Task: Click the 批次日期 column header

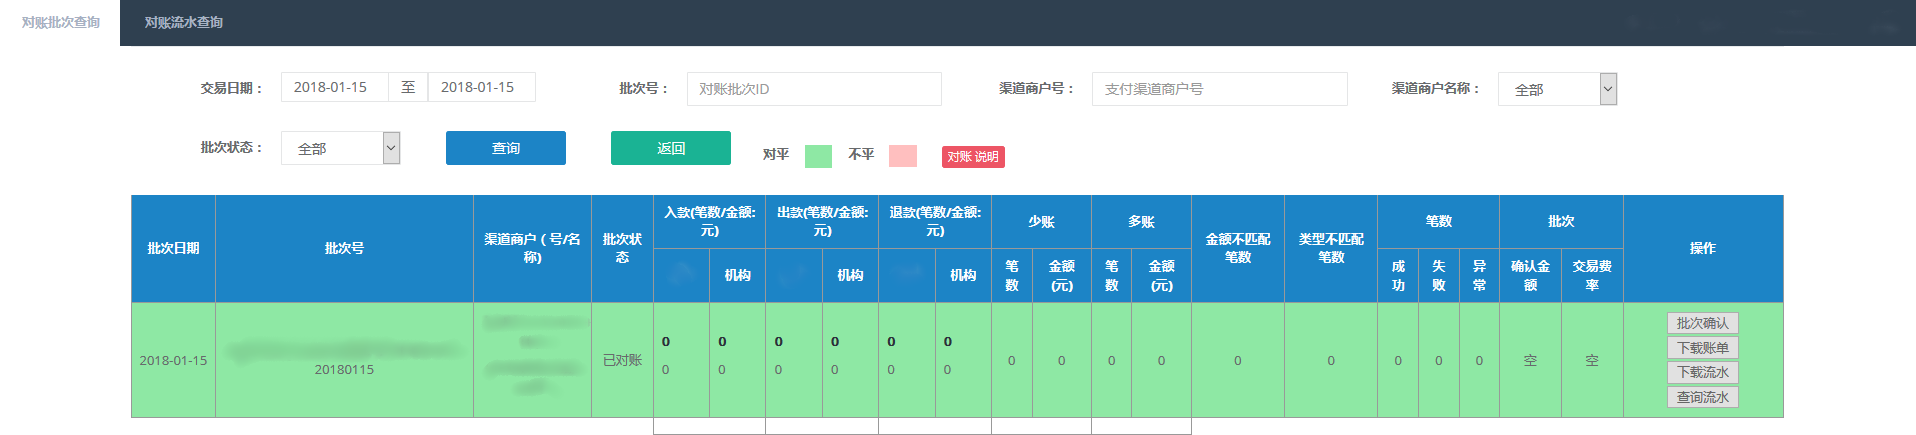Action: pos(173,248)
